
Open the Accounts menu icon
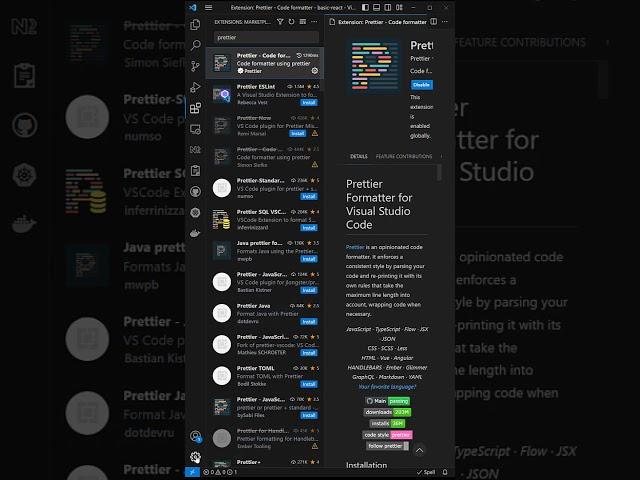click(196, 436)
